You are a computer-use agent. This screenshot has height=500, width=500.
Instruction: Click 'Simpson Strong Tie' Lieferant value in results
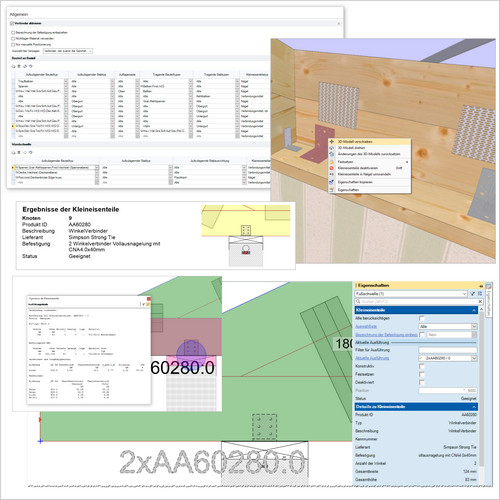pyautogui.click(x=92, y=237)
